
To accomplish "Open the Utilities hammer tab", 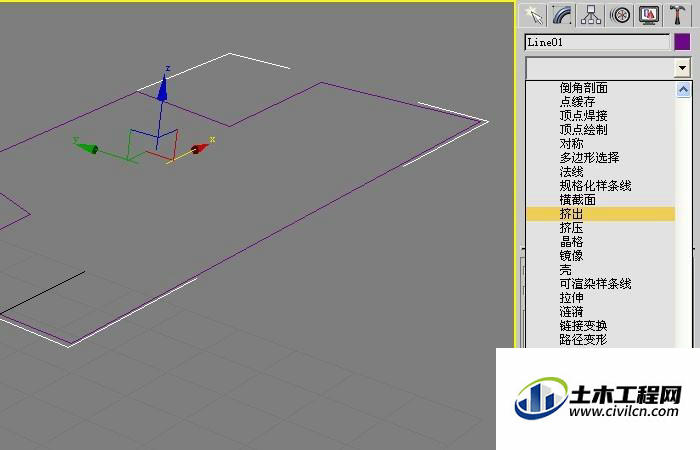I will (677, 15).
